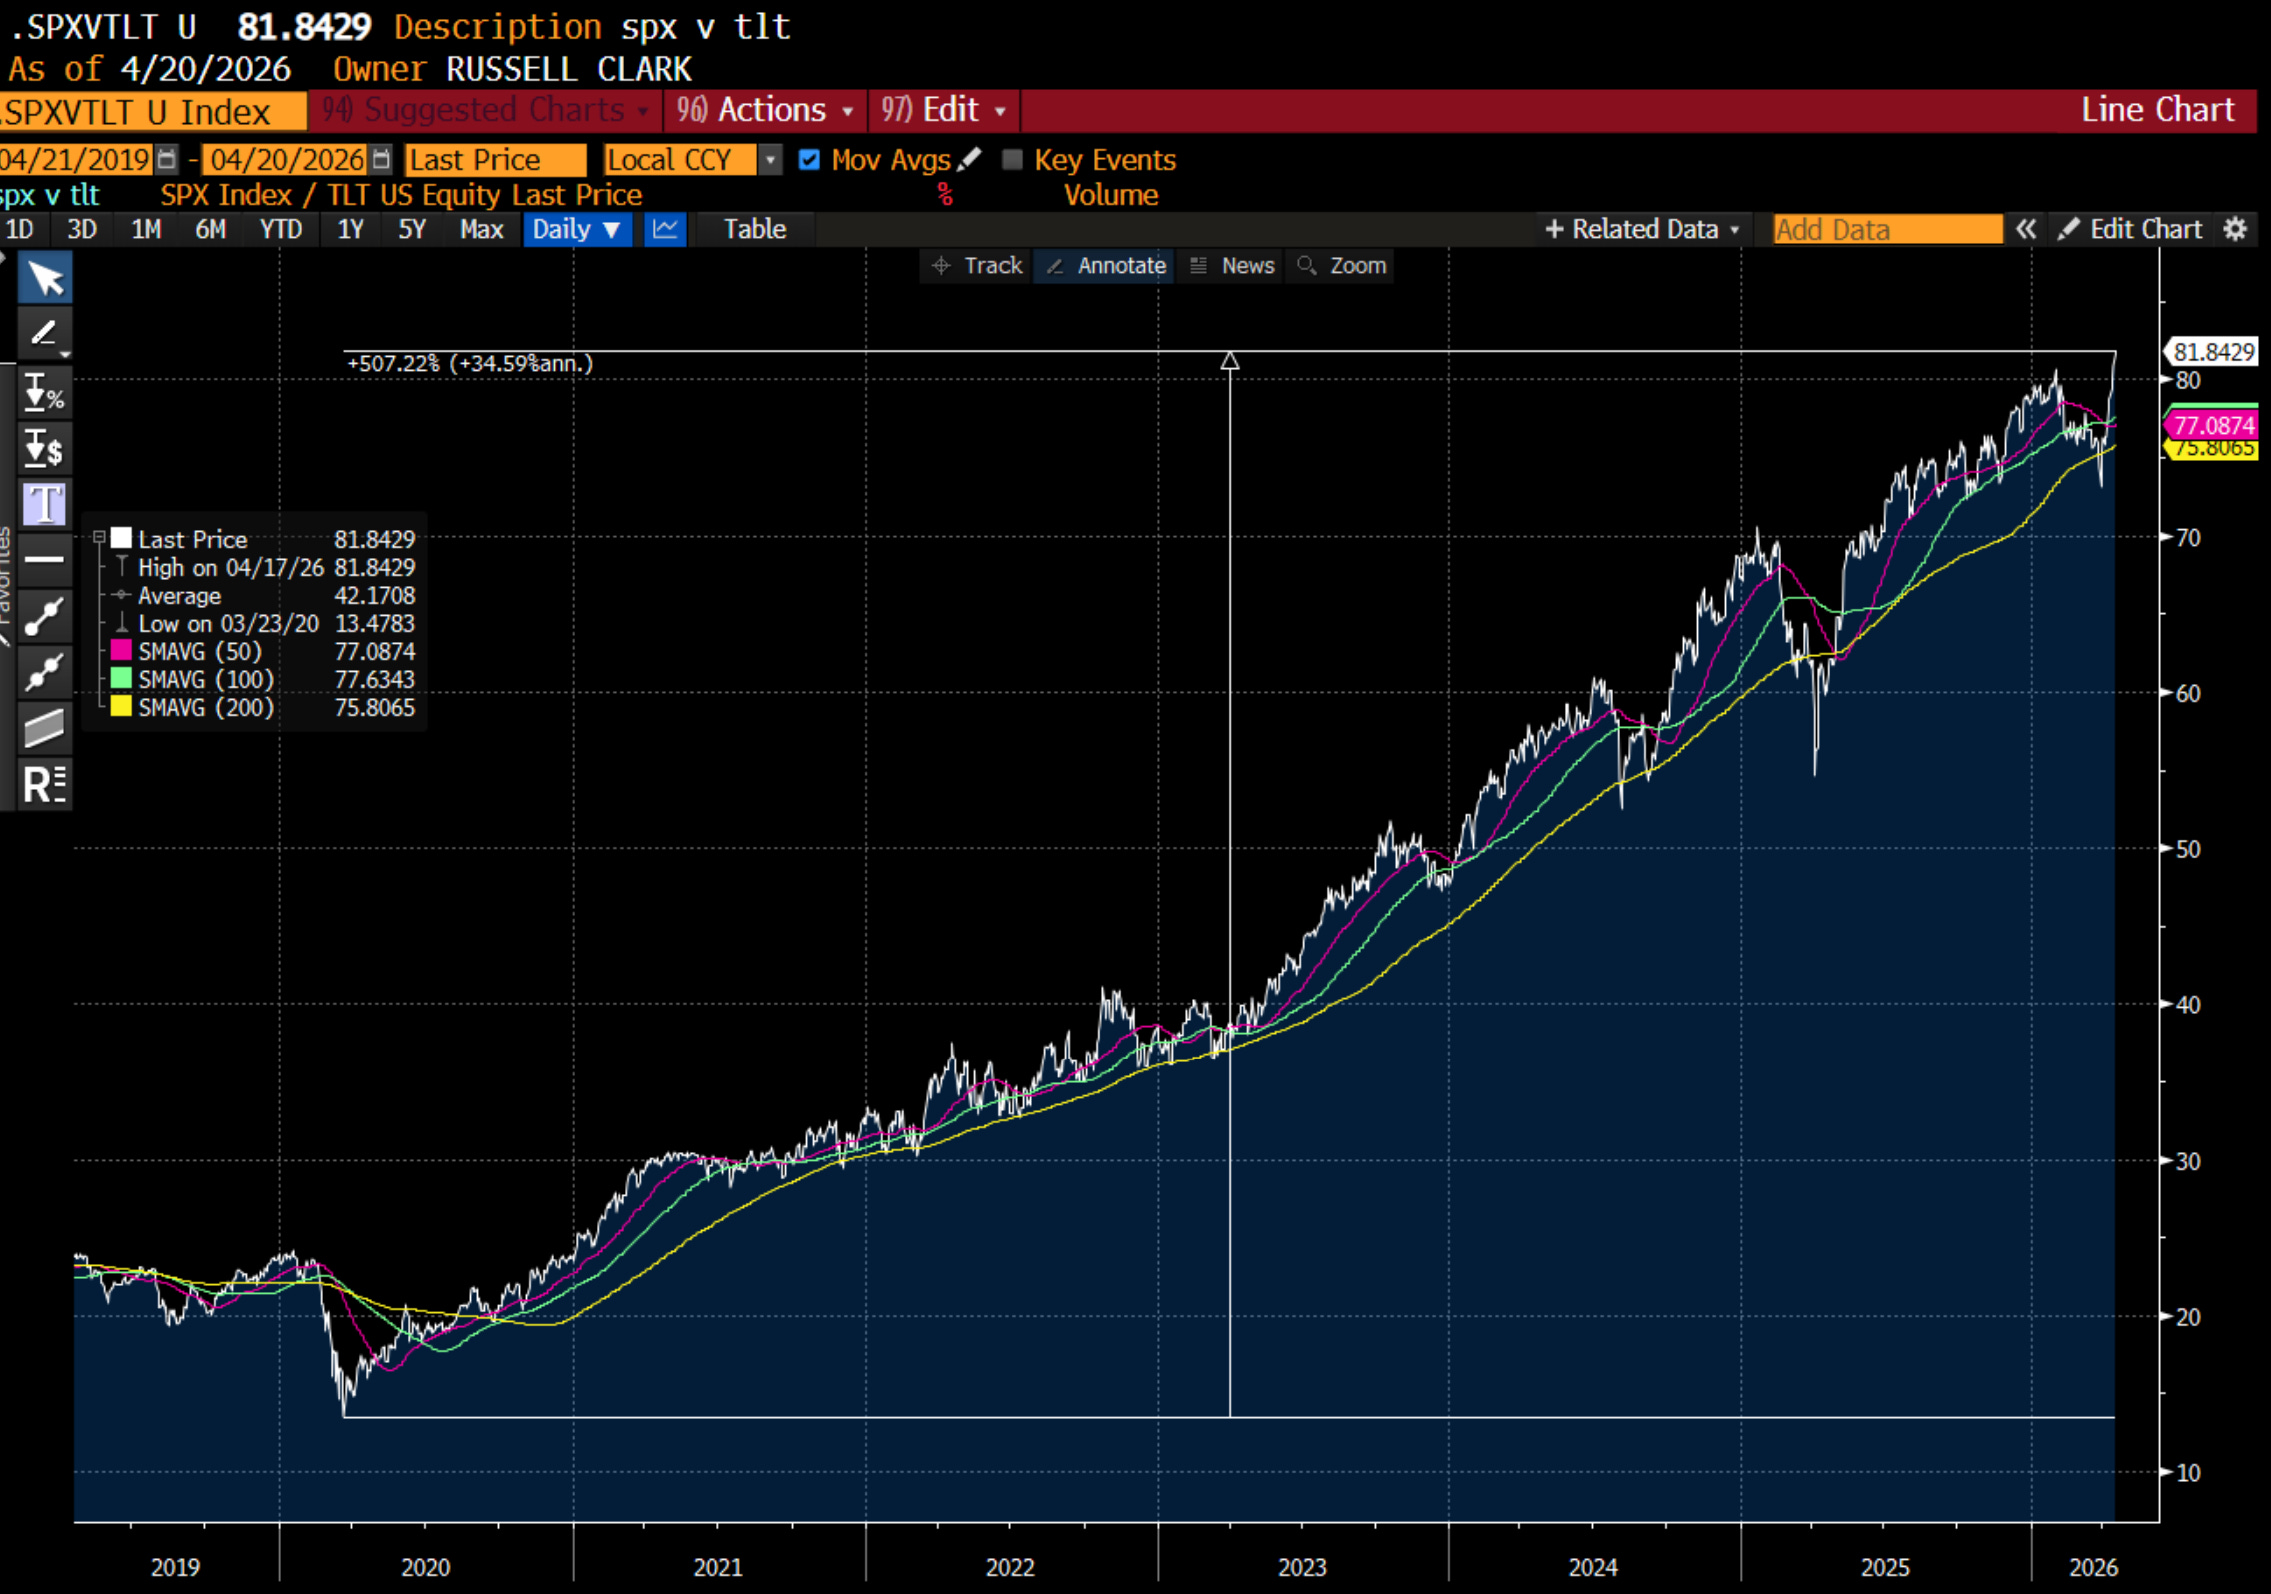Open the Daily periodicity dropdown
This screenshot has height=1594, width=2271.
pyautogui.click(x=577, y=229)
